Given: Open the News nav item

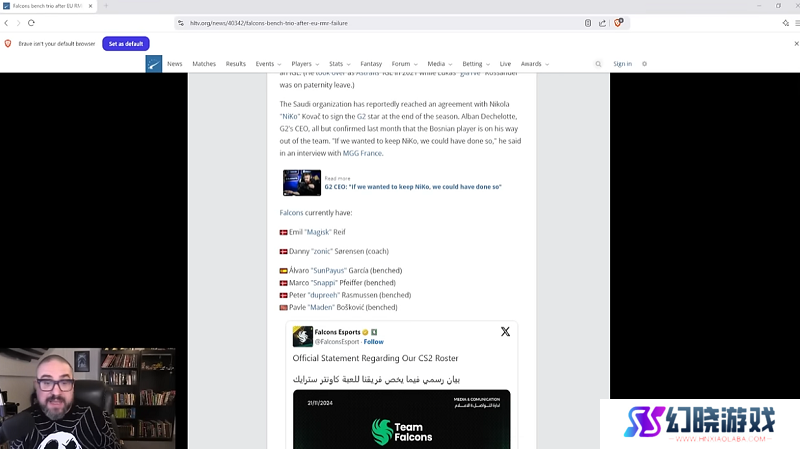Looking at the screenshot, I should [174, 64].
